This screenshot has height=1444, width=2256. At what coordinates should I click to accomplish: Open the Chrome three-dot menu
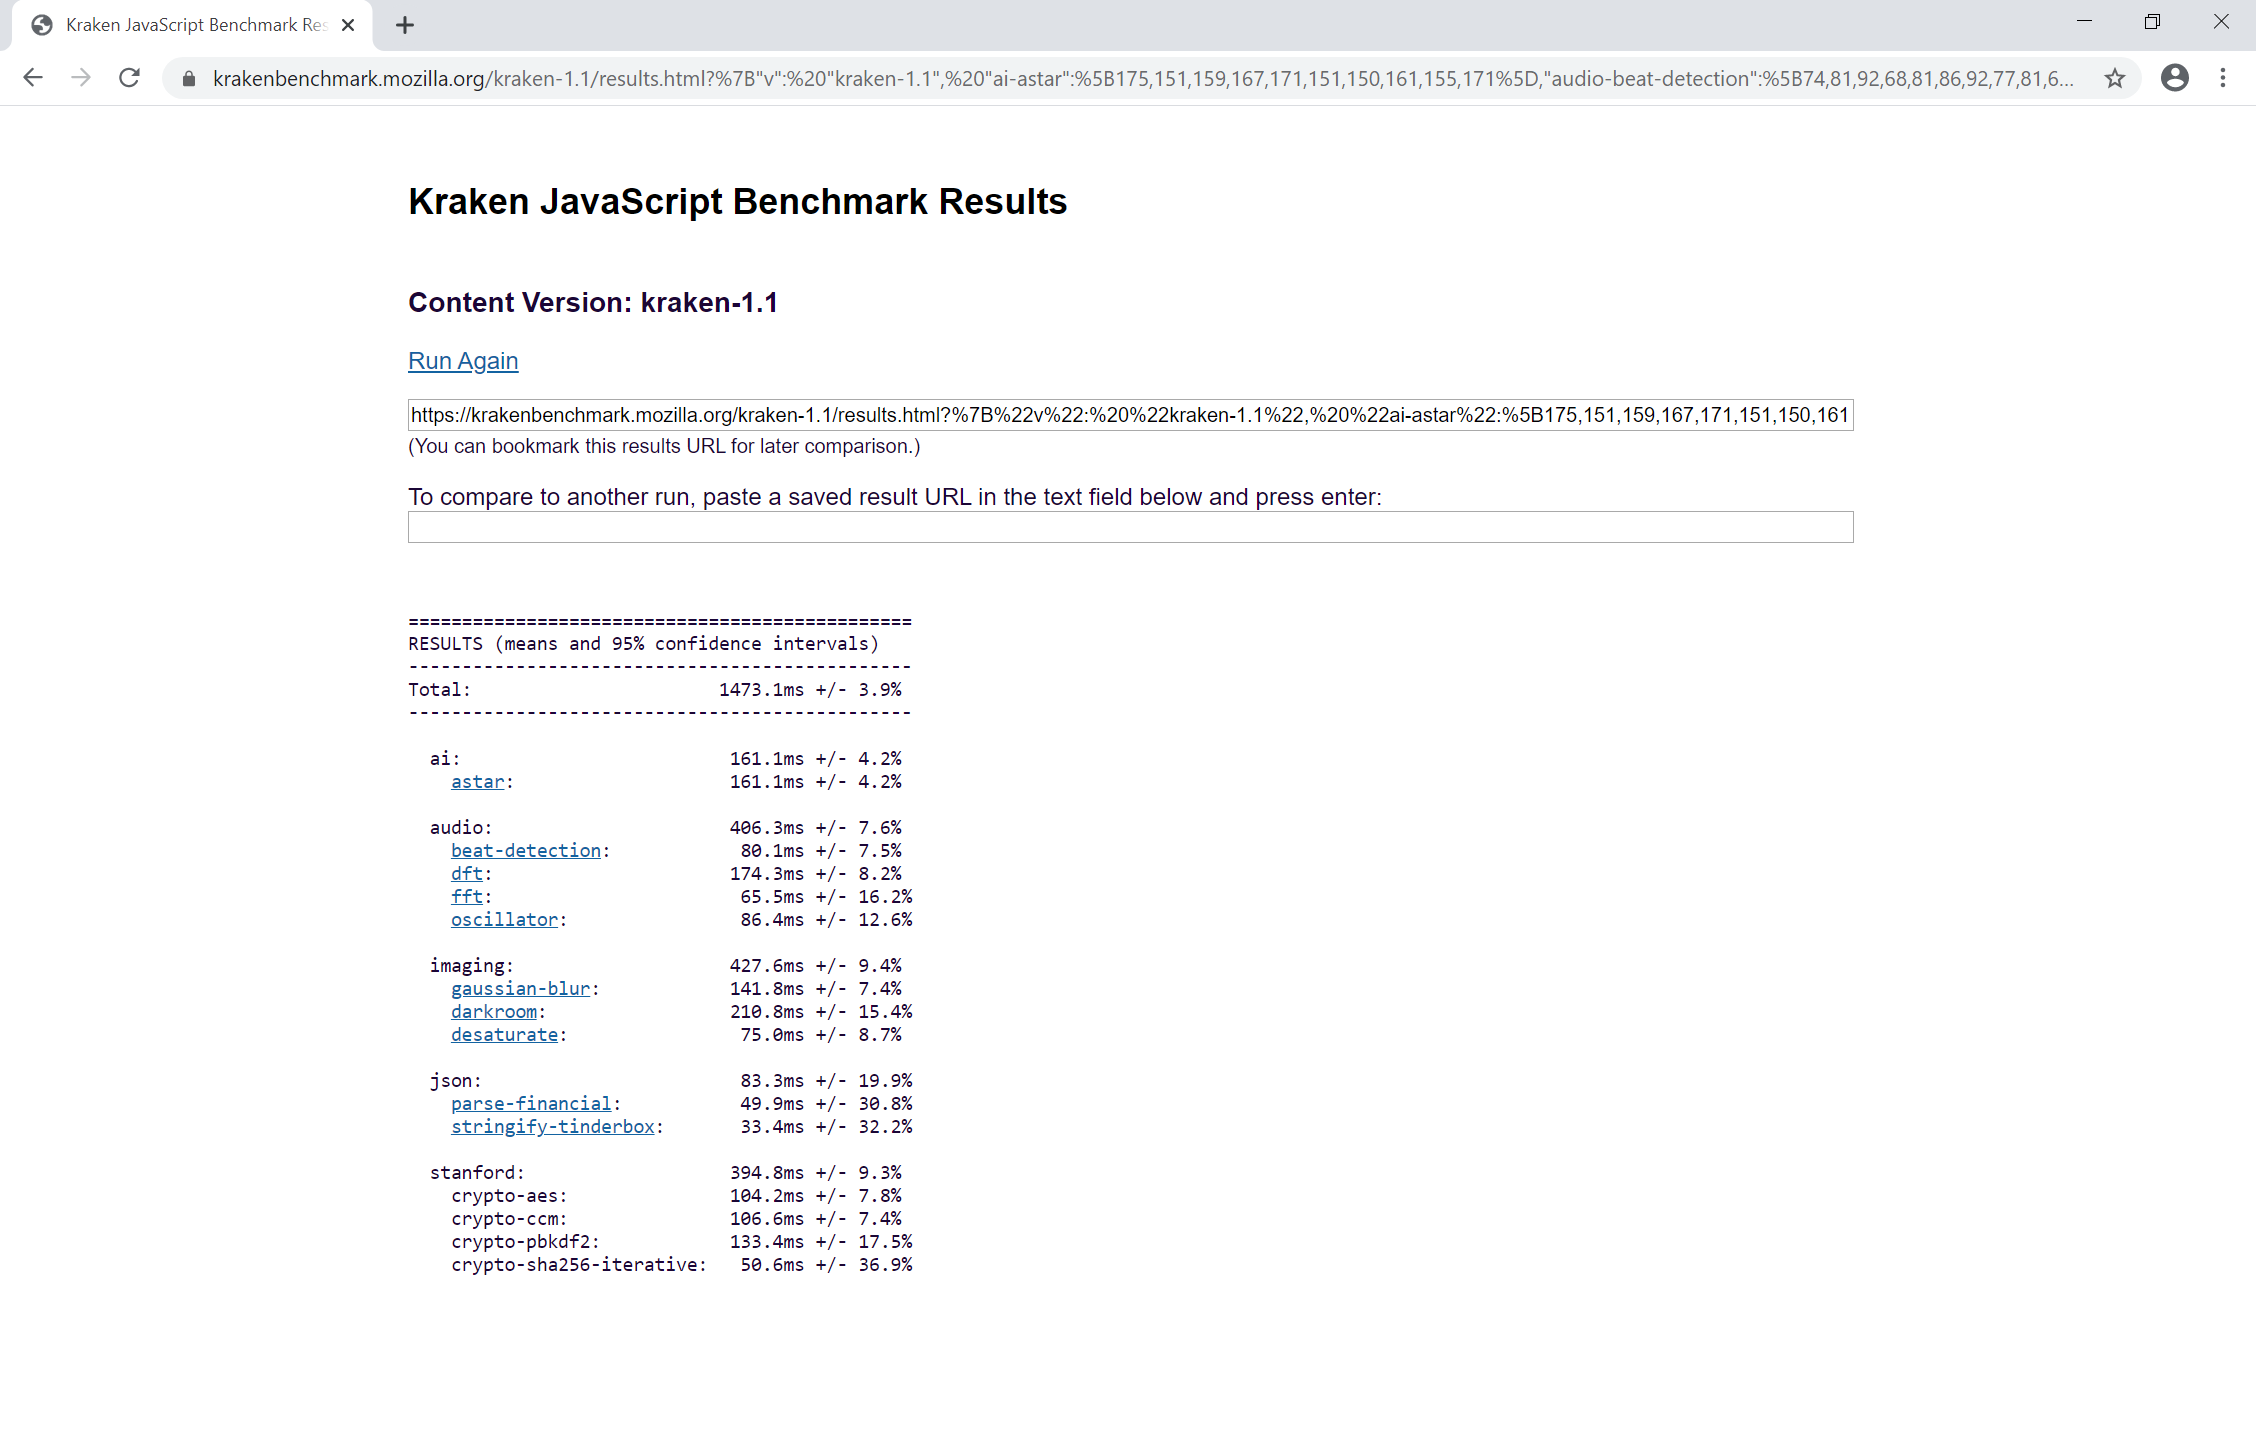(2223, 78)
